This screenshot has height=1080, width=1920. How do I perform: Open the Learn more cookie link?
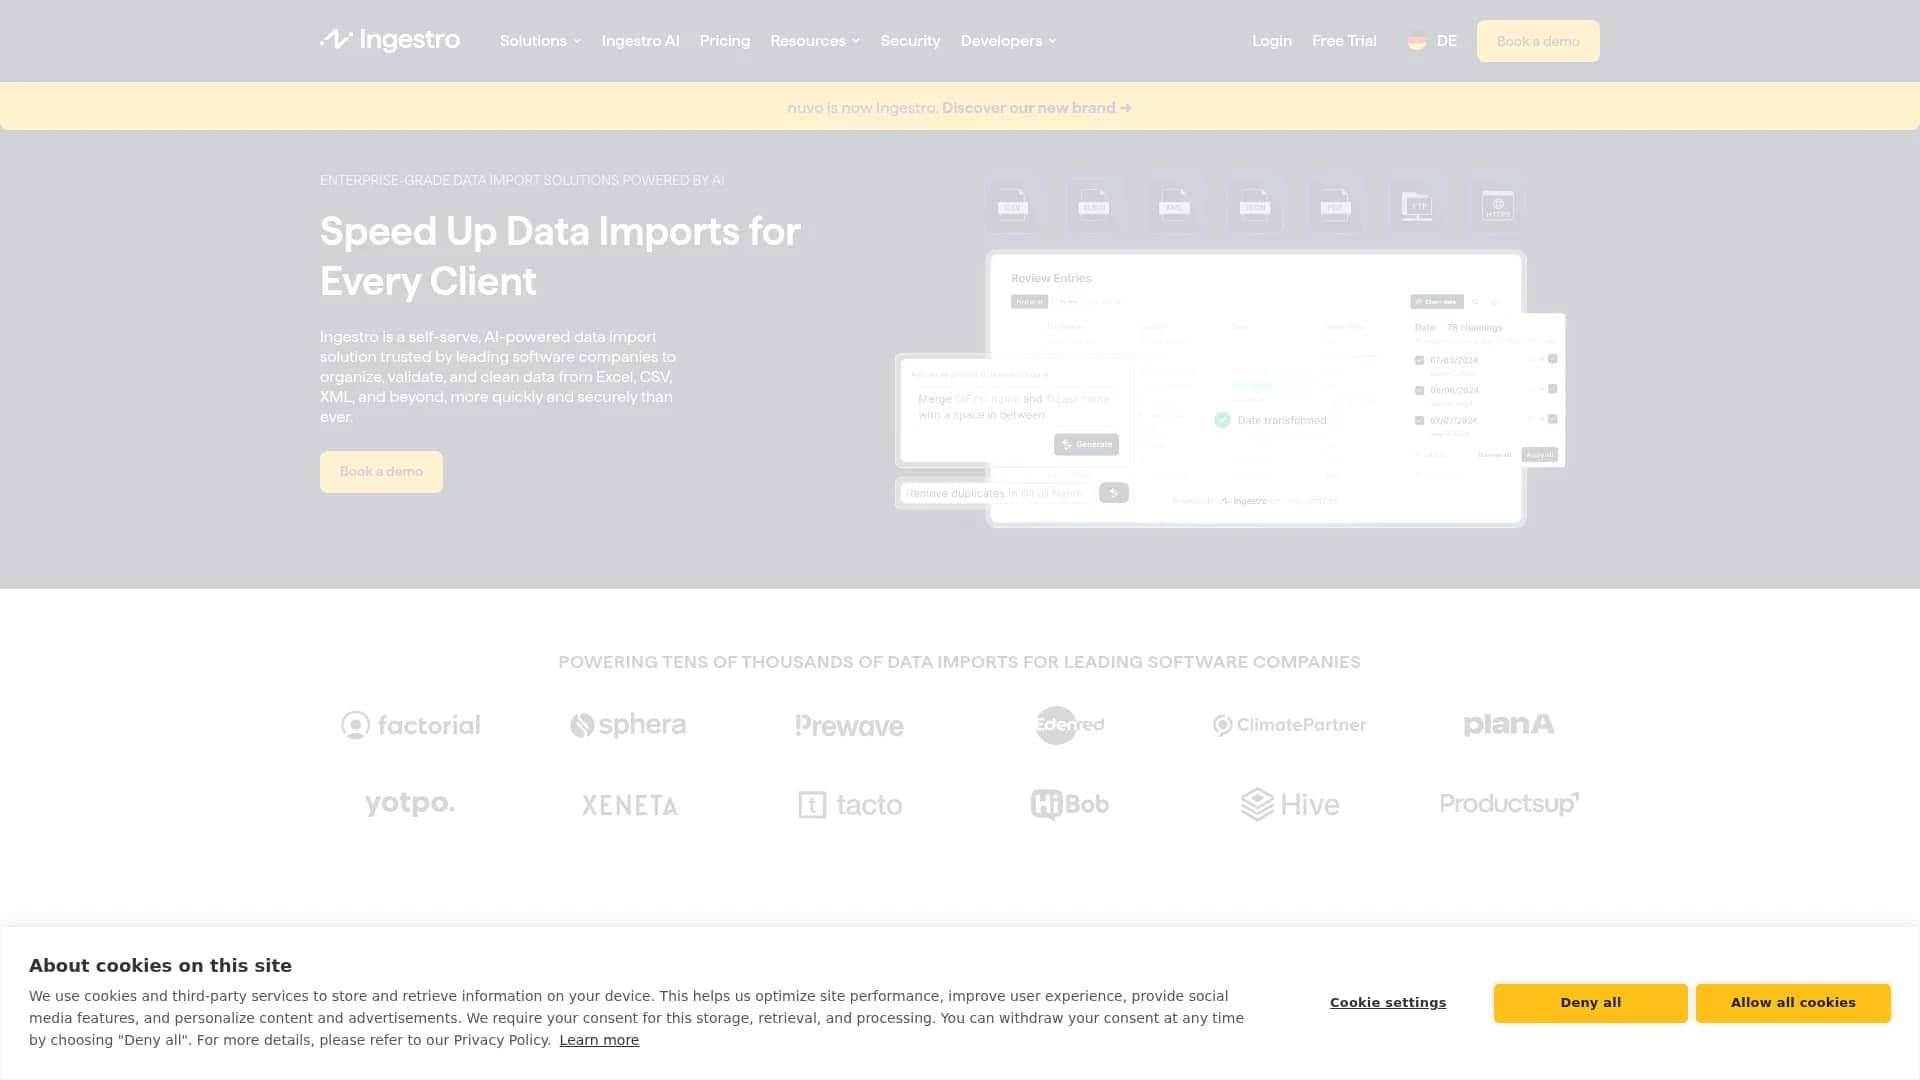599,1040
